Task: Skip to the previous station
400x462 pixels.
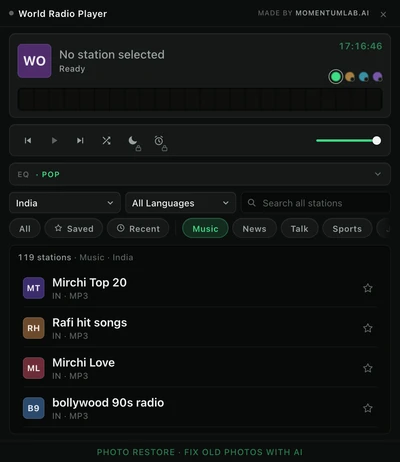Action: [28, 141]
